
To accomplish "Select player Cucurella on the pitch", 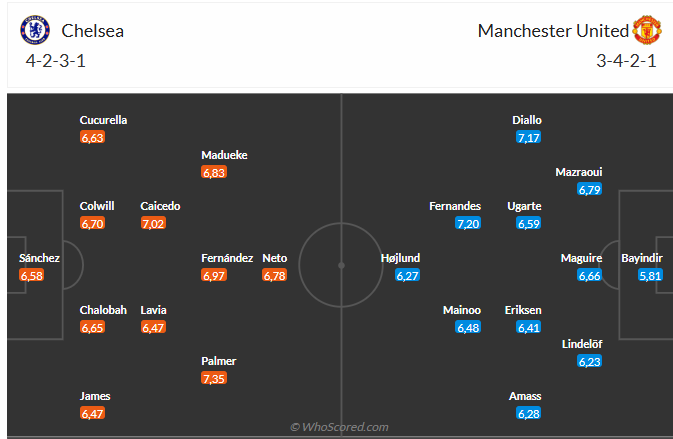I will pyautogui.click(x=103, y=120).
